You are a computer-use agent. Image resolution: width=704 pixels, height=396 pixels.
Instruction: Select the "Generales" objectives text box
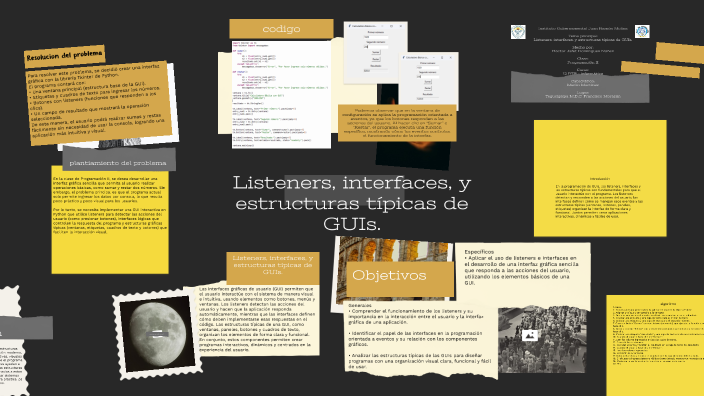click(x=420, y=337)
